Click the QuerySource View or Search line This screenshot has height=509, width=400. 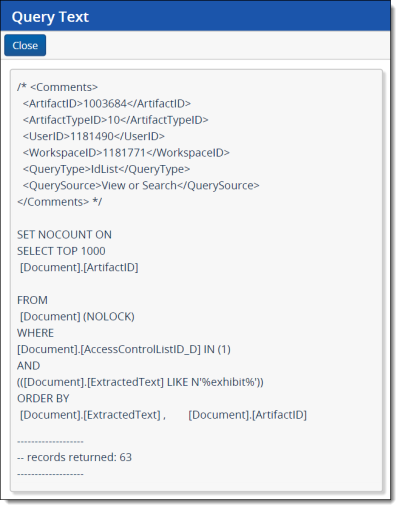(x=141, y=185)
